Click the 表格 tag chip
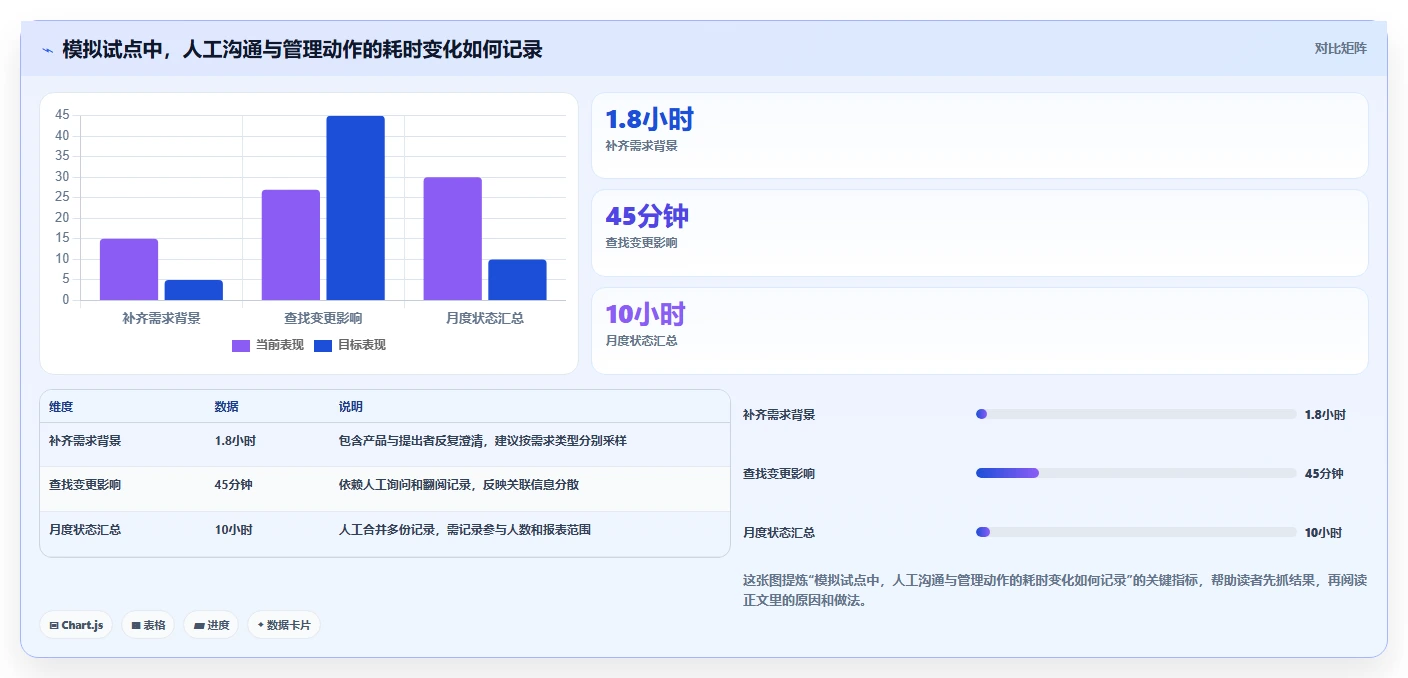 (148, 625)
